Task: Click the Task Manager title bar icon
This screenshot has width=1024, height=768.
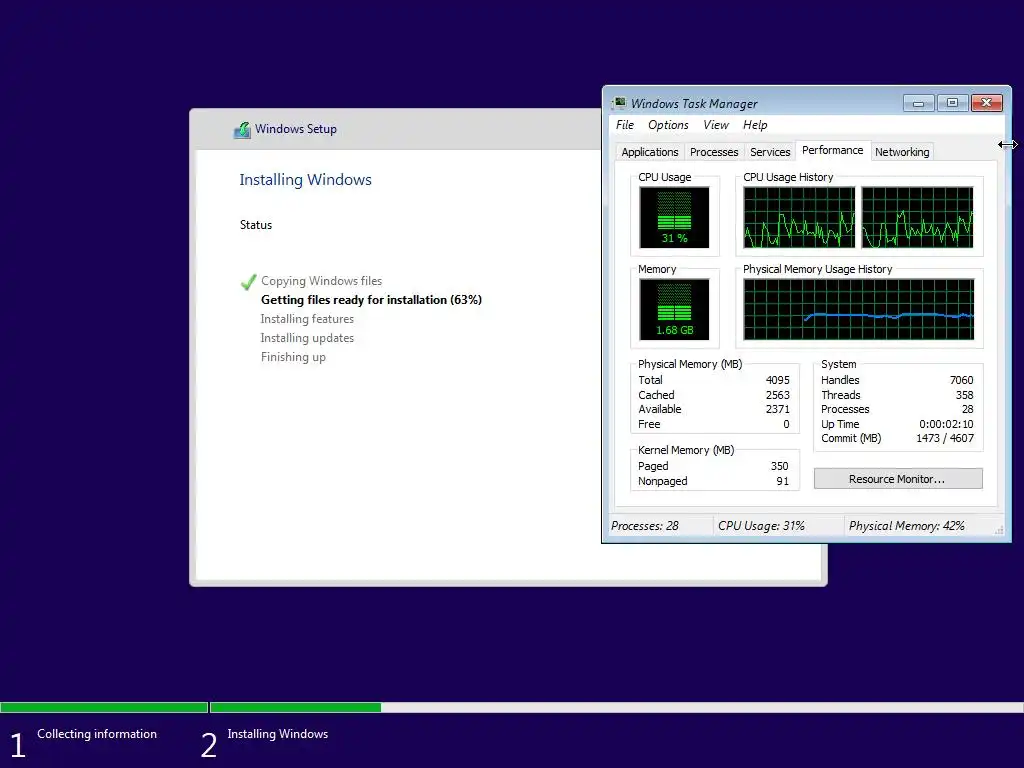Action: coord(619,103)
